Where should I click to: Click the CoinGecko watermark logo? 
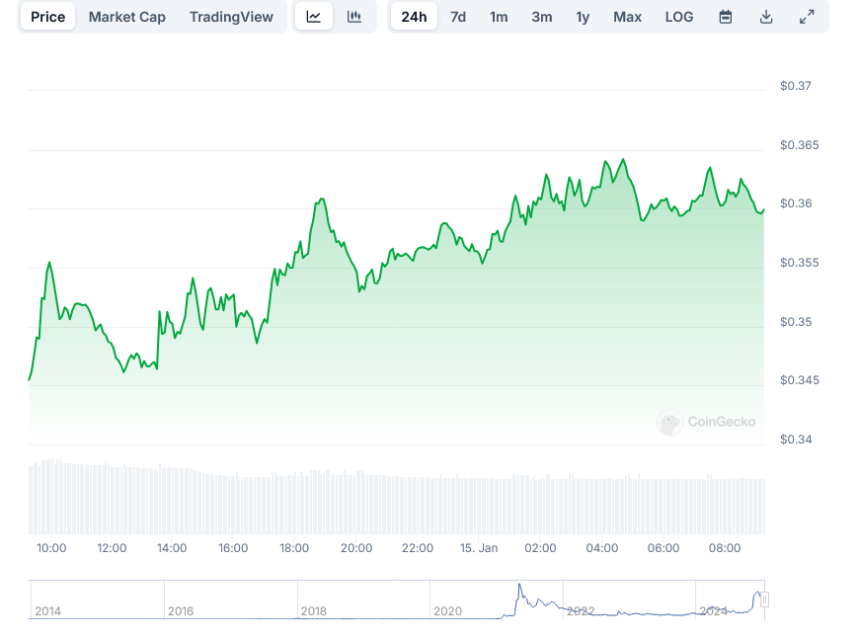click(707, 422)
